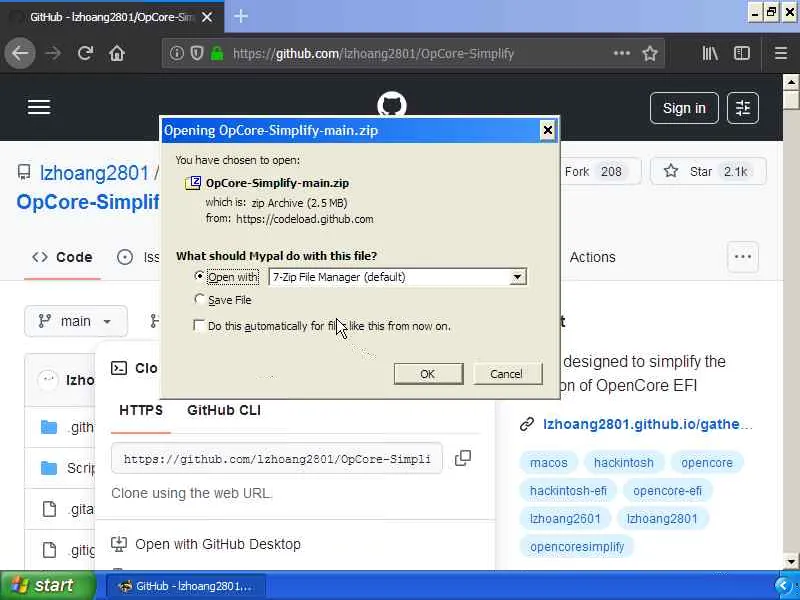Close the Opening OpCore-Simplify-main.zip dialog
Screen dimensions: 800x600
click(x=547, y=131)
